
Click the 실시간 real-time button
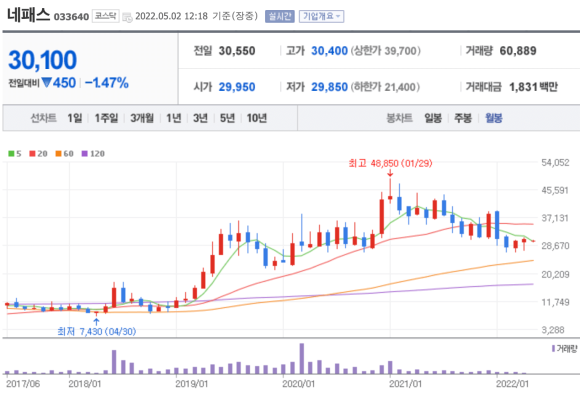tap(279, 16)
